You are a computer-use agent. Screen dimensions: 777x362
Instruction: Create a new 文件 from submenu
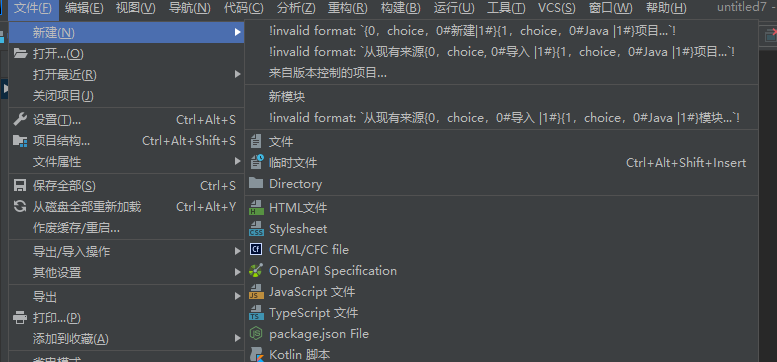click(501, 142)
